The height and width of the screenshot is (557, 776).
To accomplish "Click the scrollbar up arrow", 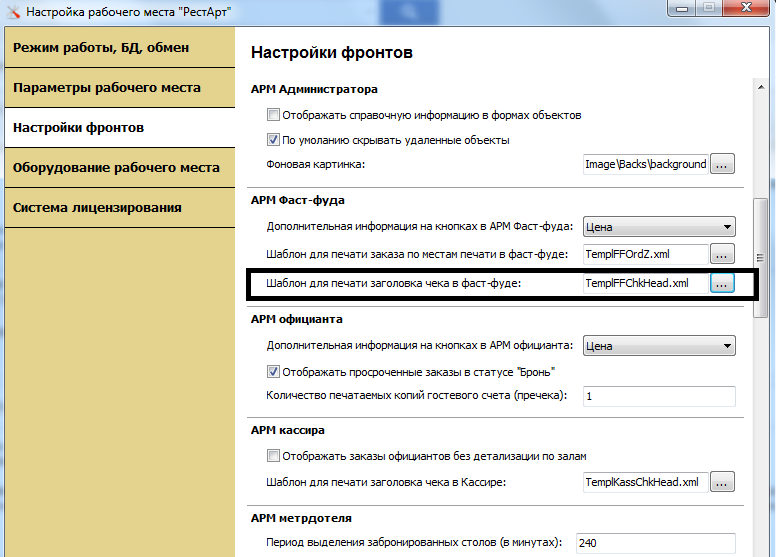I will click(x=761, y=87).
